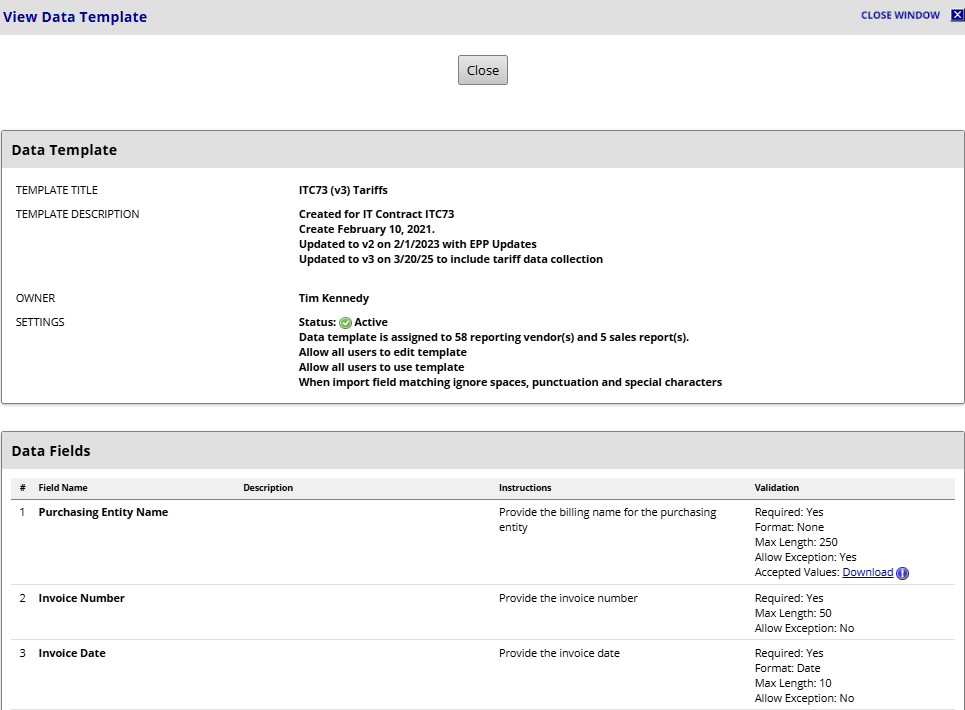Click the green Active status checkmark icon
The image size is (965, 710).
click(345, 323)
